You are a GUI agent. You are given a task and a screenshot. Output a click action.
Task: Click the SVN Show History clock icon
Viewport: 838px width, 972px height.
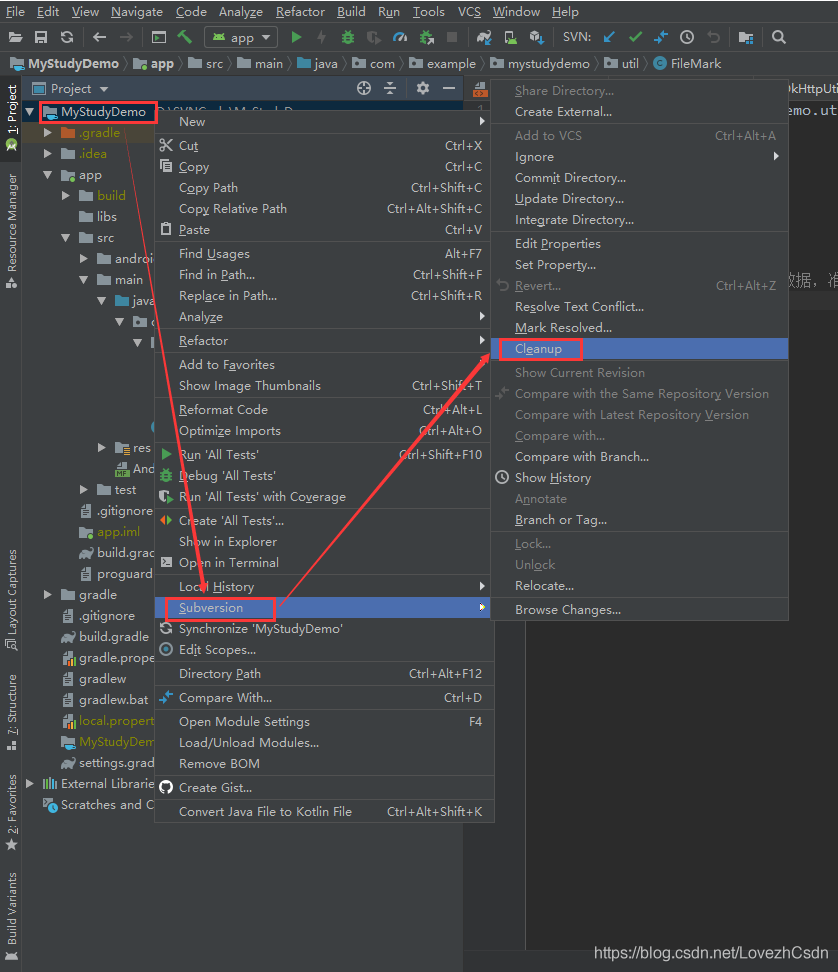(687, 37)
